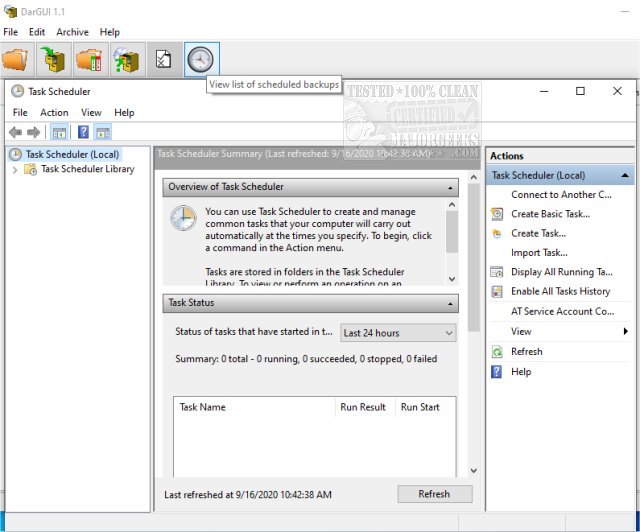The image size is (640, 532).
Task: Toggle the show/hide console tree icon
Action: point(60,132)
